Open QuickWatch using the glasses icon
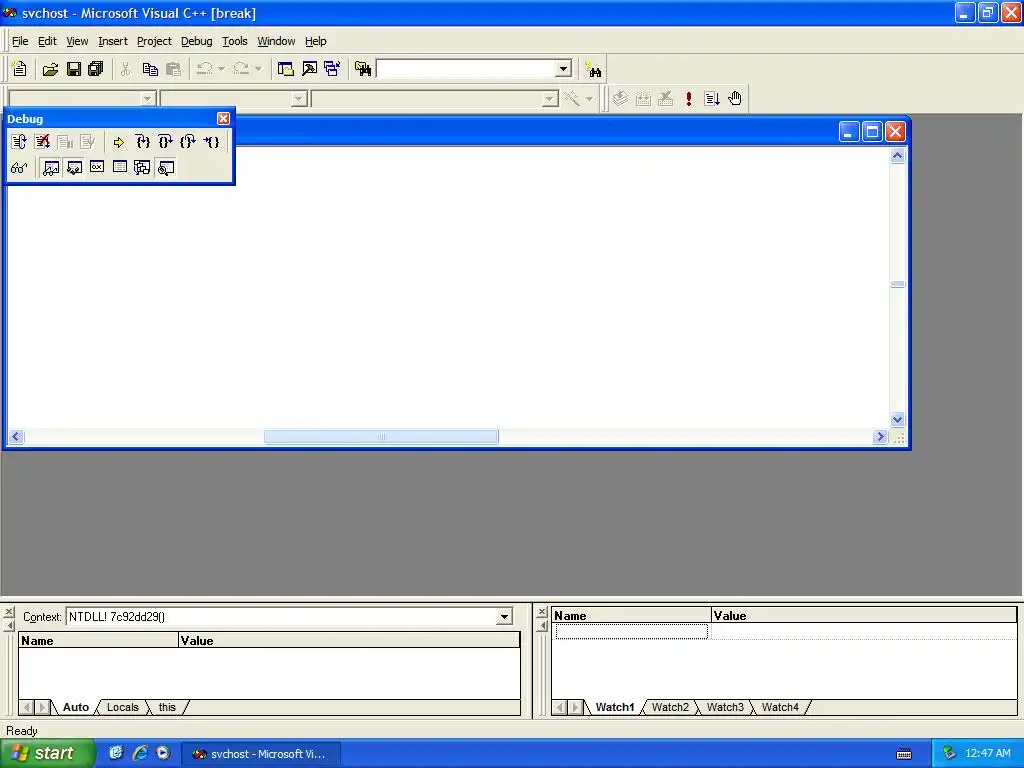 click(19, 168)
